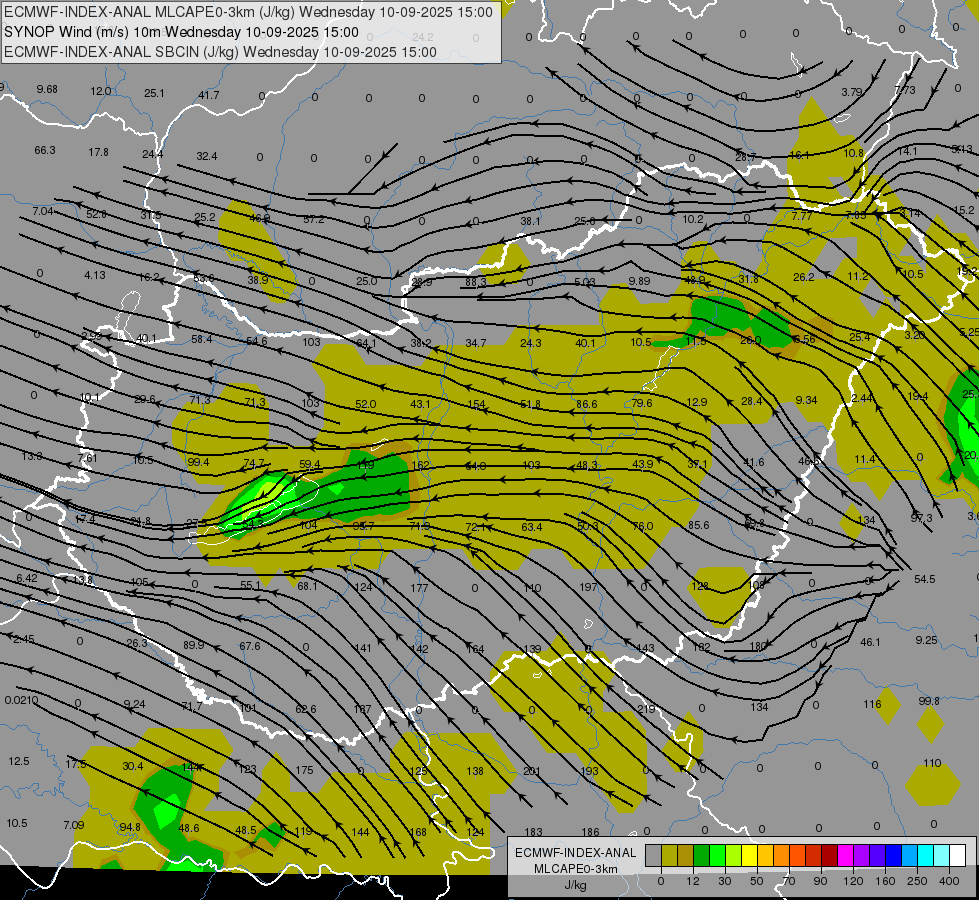Click the map value 175
979x900 pixels.
pyautogui.click(x=304, y=770)
